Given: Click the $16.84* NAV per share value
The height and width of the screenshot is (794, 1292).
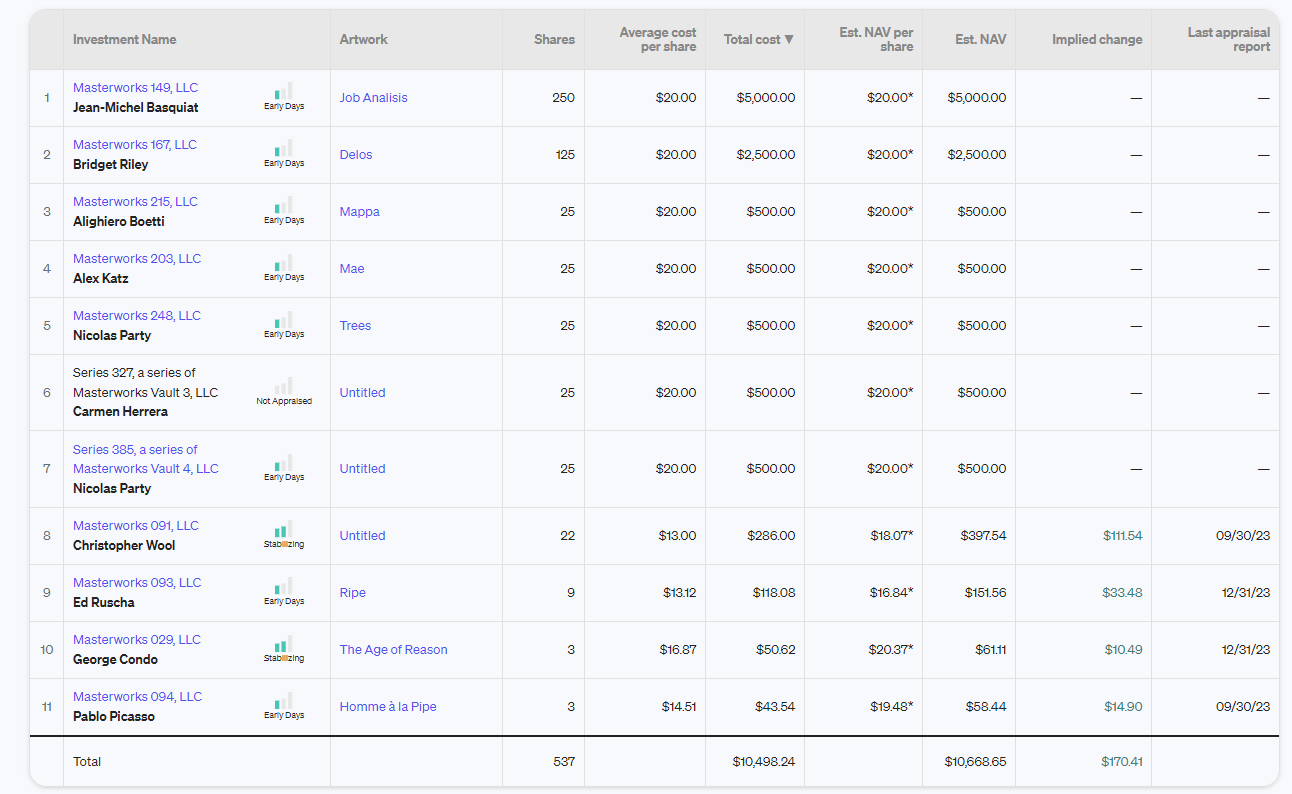Looking at the screenshot, I should point(892,592).
